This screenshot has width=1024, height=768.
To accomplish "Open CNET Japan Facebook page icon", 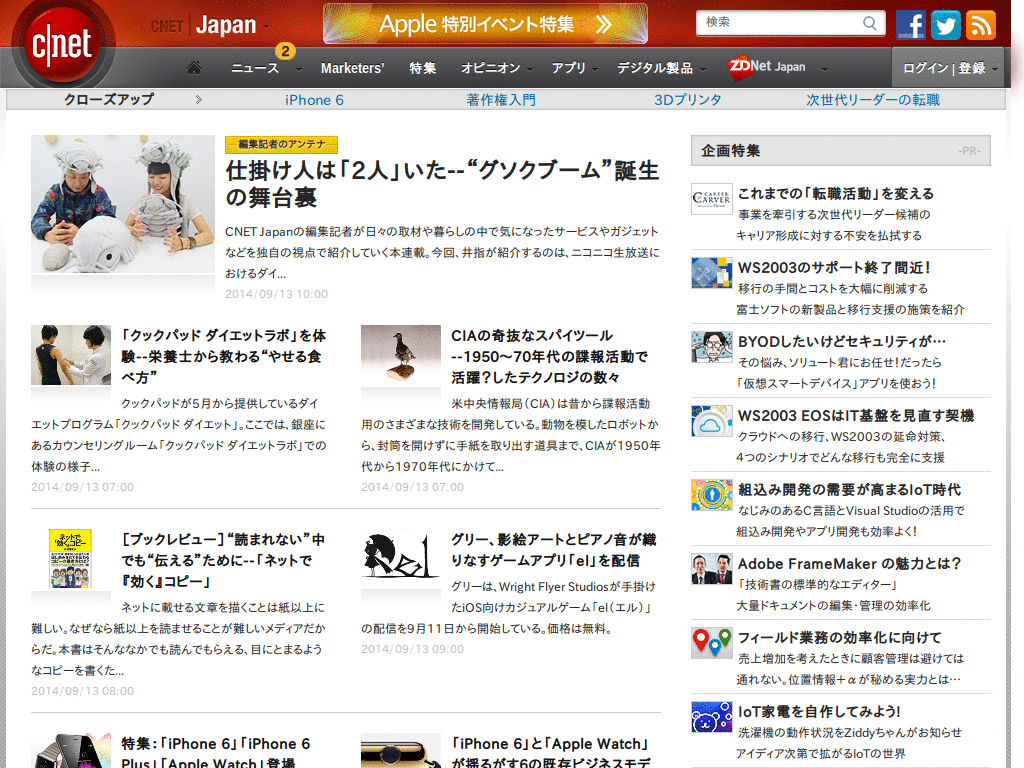I will [x=910, y=24].
